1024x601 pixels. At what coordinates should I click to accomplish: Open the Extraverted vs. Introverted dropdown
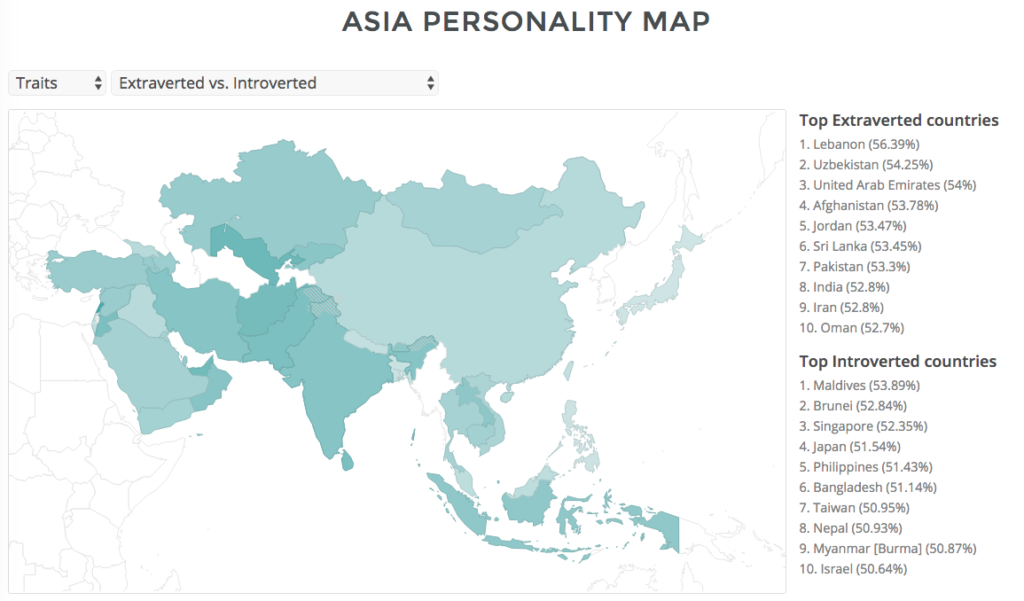point(275,82)
